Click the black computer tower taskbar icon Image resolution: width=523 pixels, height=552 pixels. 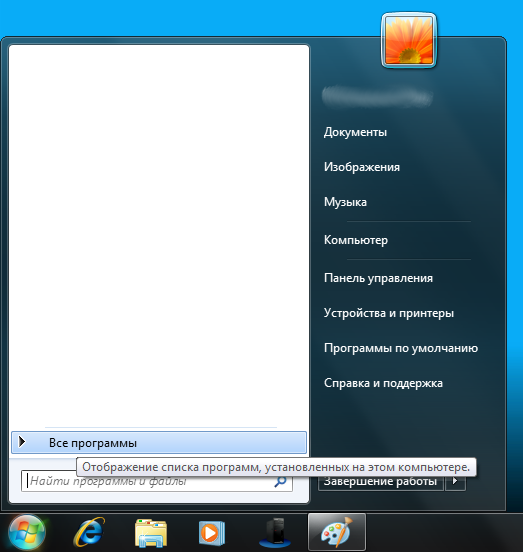pos(275,532)
